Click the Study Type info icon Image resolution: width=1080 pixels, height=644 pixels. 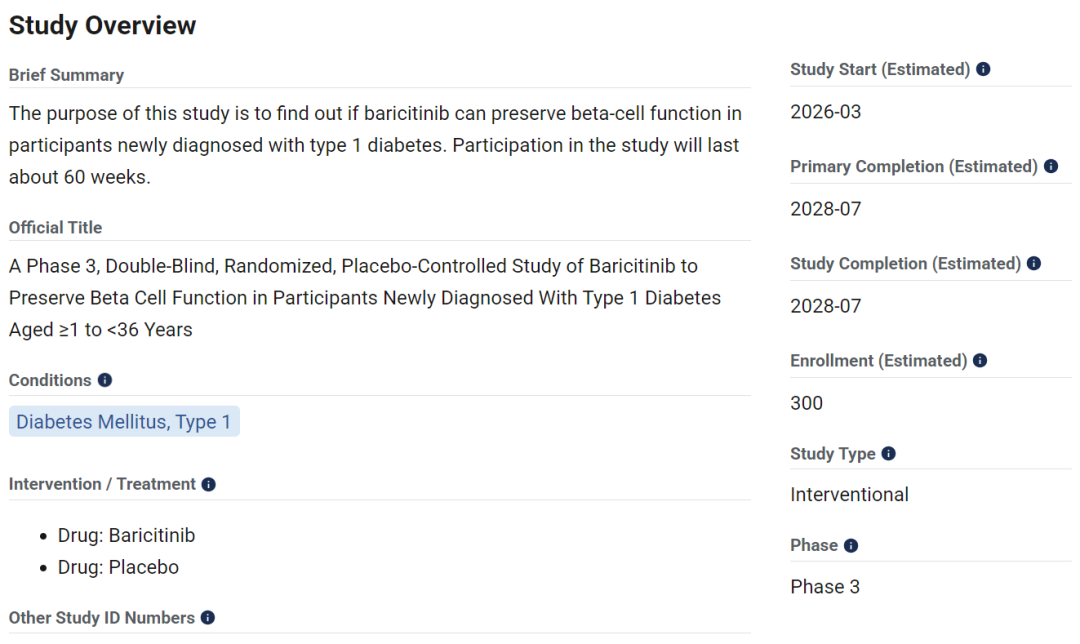[x=888, y=453]
